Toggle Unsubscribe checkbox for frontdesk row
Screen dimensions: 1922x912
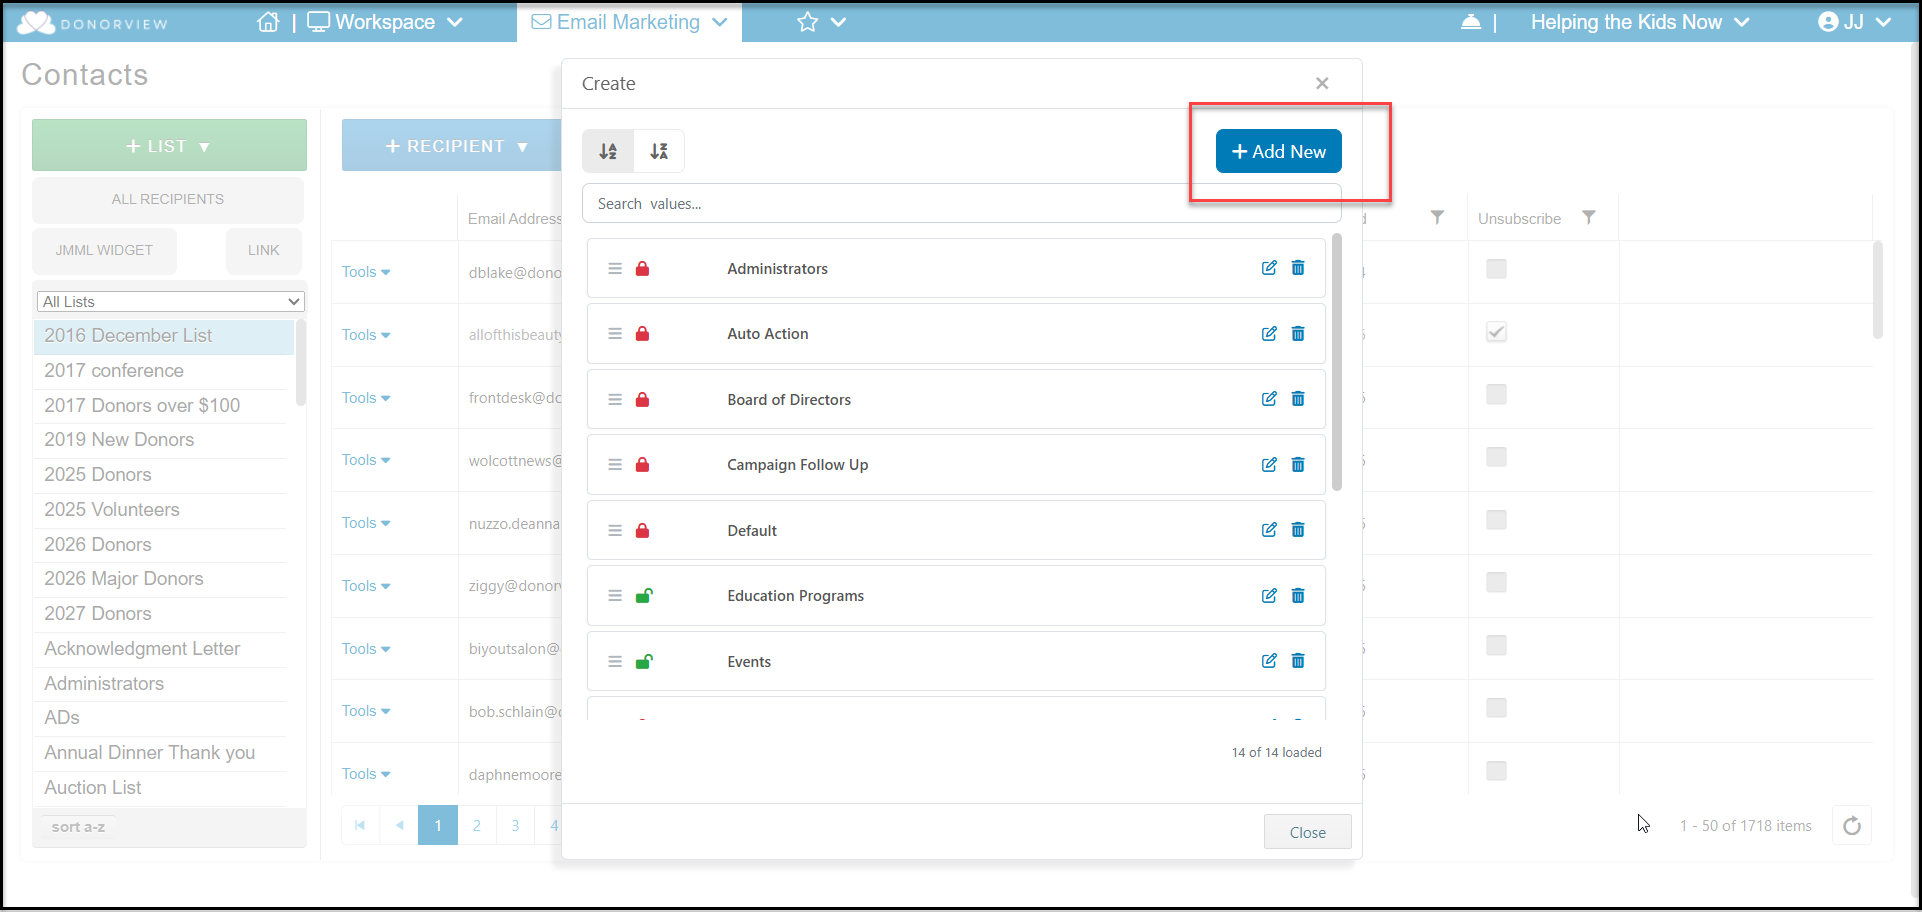coord(1496,395)
